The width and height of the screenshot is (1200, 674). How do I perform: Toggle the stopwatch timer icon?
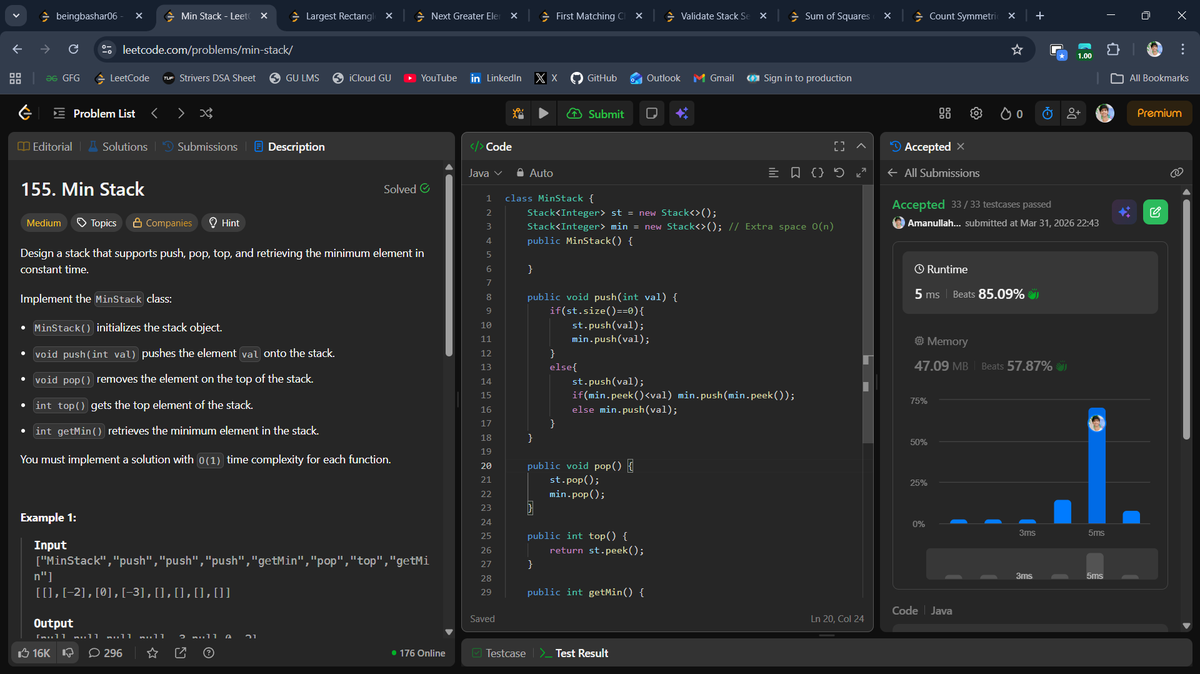[1047, 113]
